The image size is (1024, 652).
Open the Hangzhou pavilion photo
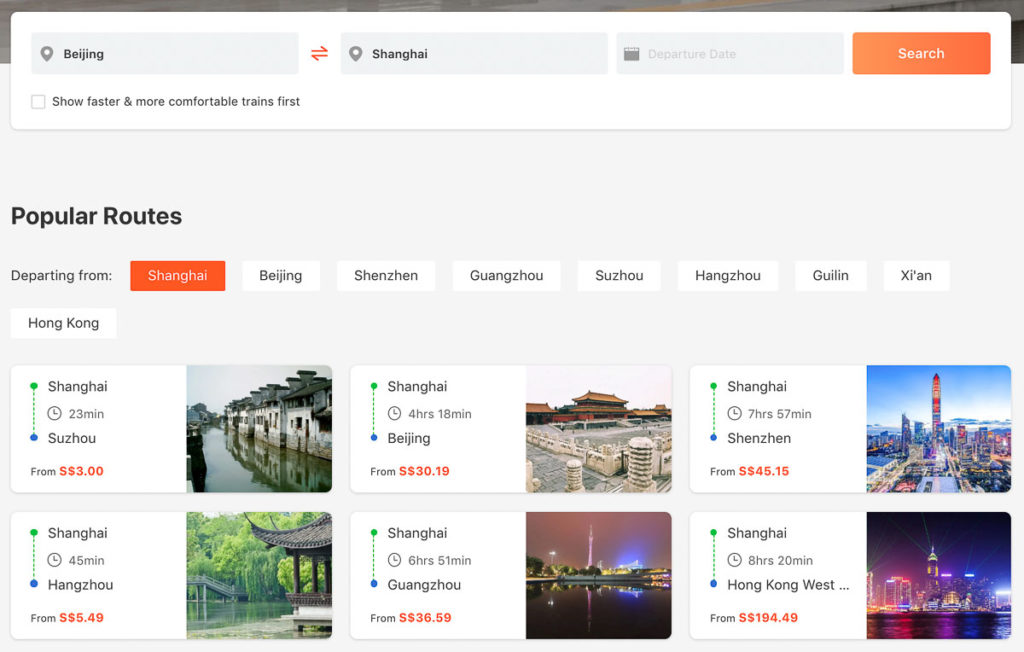[259, 576]
